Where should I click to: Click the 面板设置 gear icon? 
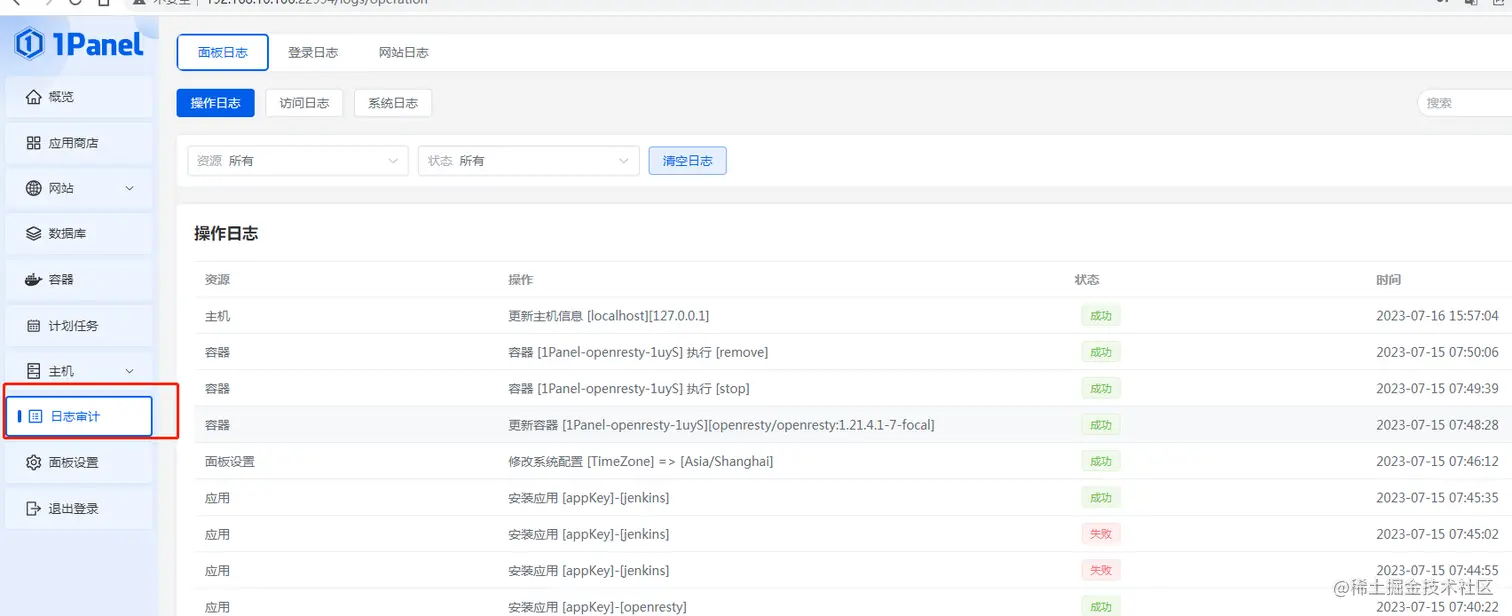coord(34,462)
